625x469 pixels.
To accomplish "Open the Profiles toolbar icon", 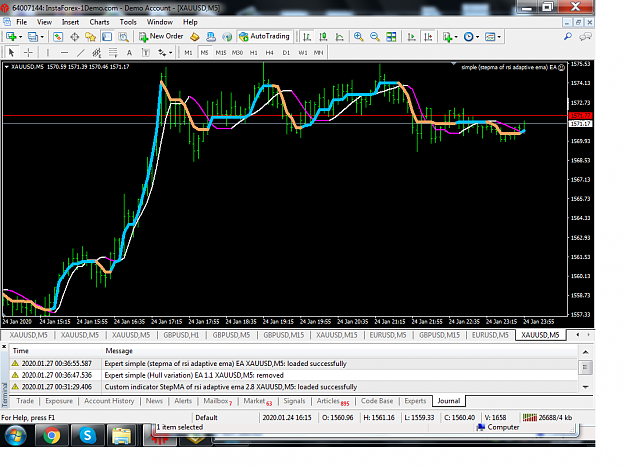I will coord(33,37).
